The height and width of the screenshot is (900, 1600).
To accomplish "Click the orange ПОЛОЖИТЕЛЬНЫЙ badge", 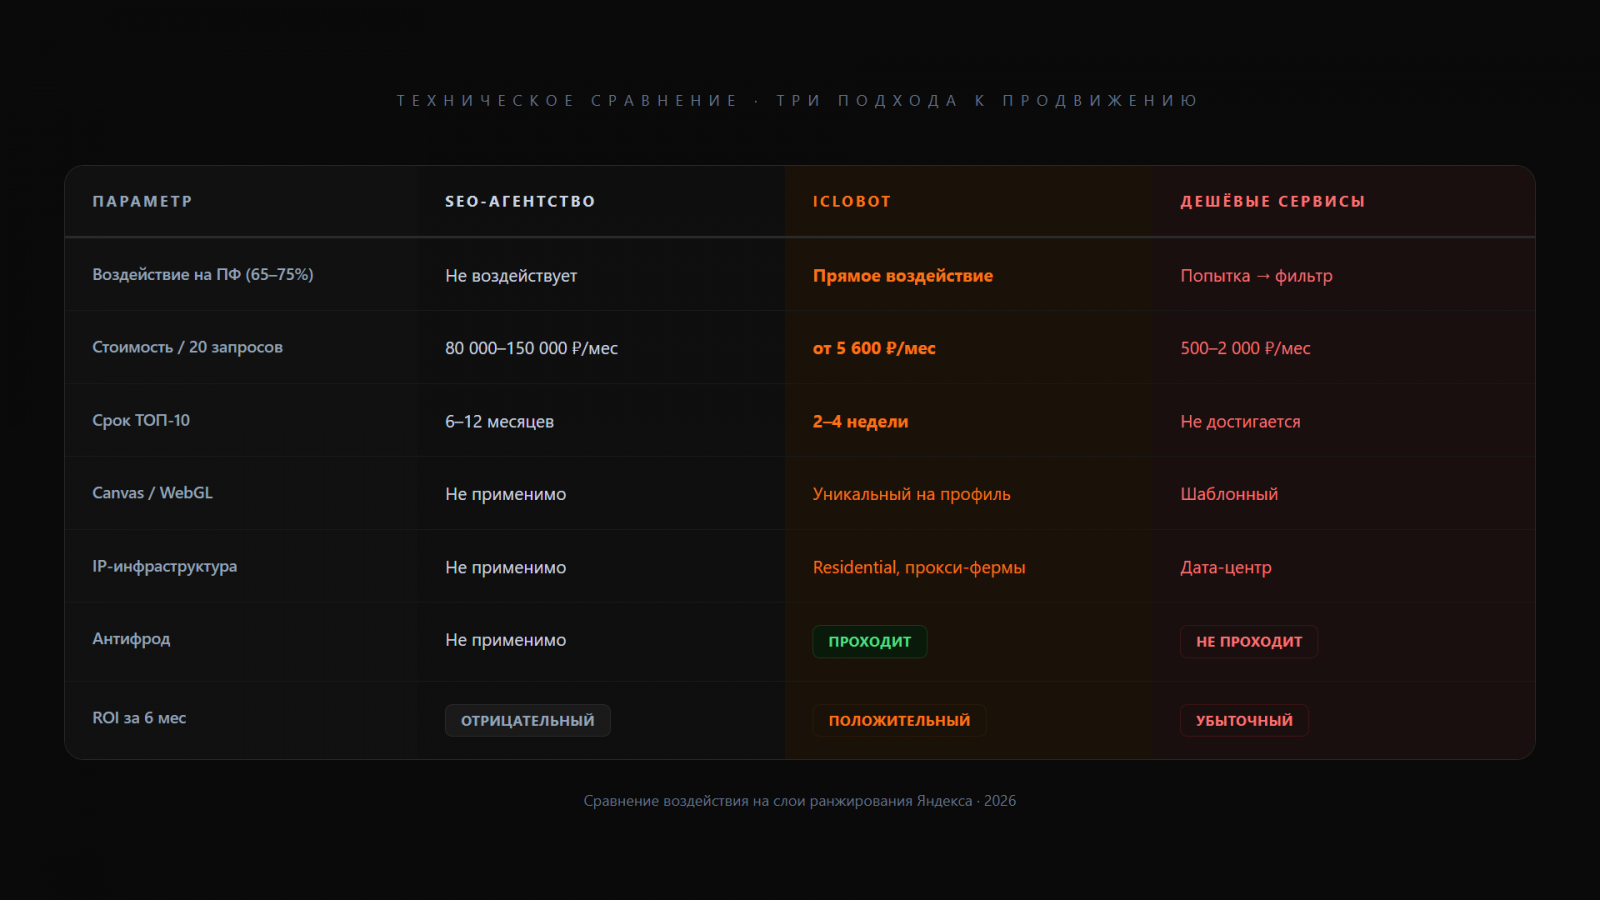I will 899,721.
